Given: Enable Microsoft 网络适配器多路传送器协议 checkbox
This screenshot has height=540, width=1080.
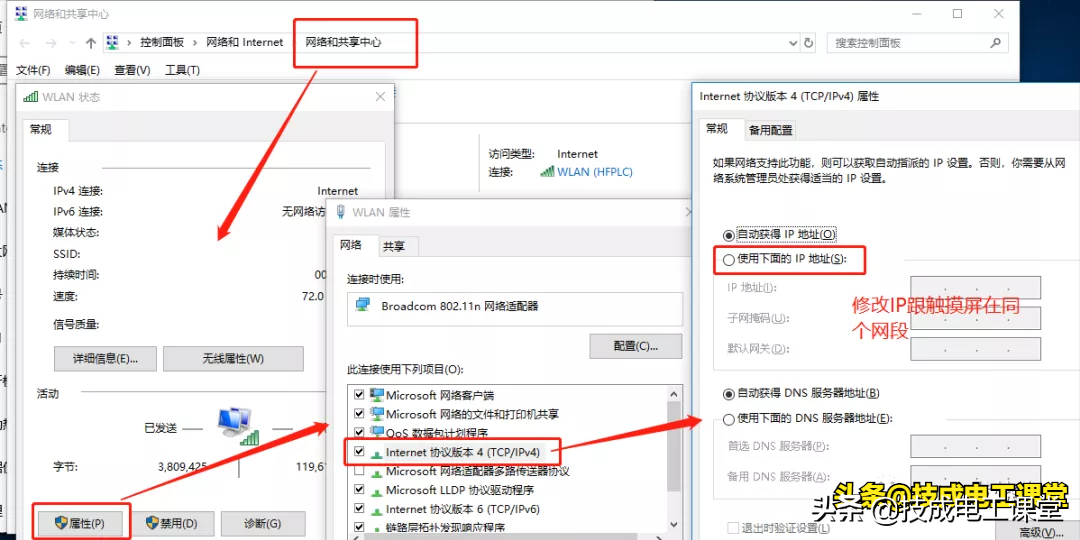Looking at the screenshot, I should [359, 471].
